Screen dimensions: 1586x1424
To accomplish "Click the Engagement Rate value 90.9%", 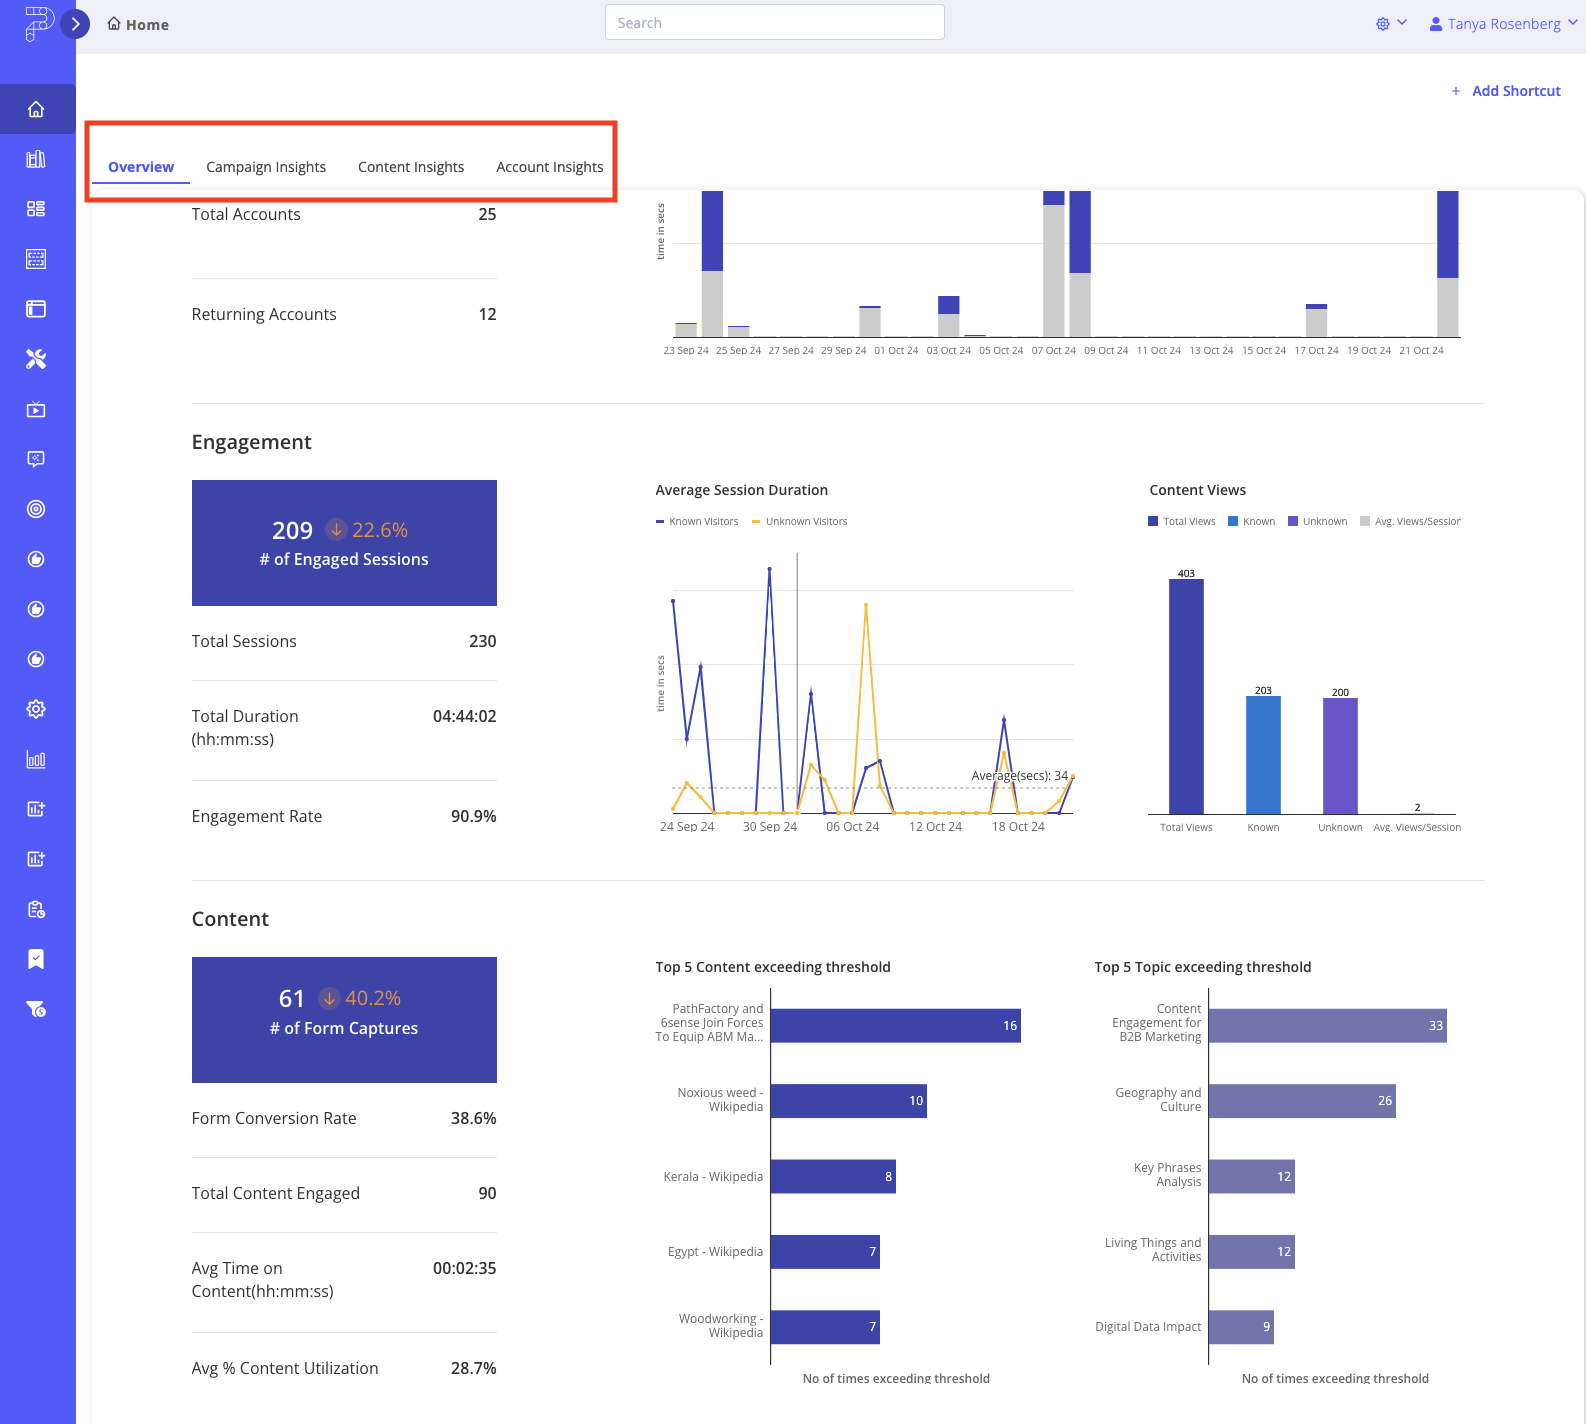I will pyautogui.click(x=474, y=816).
